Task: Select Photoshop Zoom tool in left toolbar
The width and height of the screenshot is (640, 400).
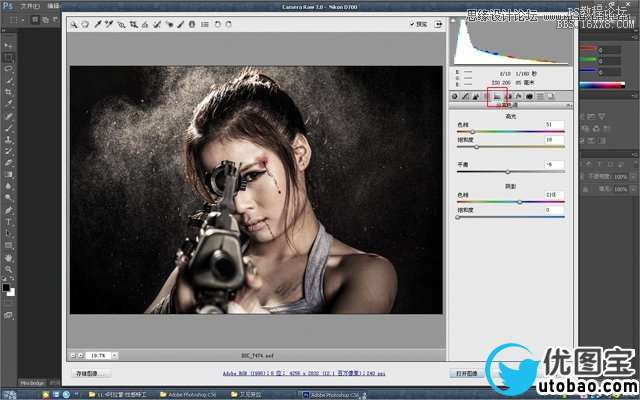Action: coord(9,269)
